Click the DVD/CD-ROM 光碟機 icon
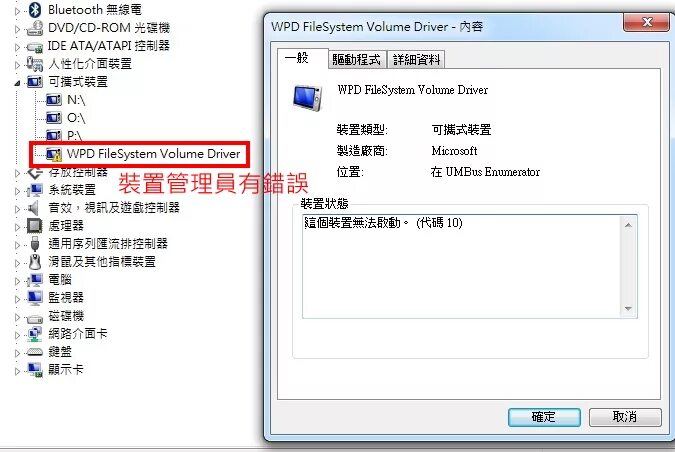Viewport: 675px width, 452px height. pos(34,28)
